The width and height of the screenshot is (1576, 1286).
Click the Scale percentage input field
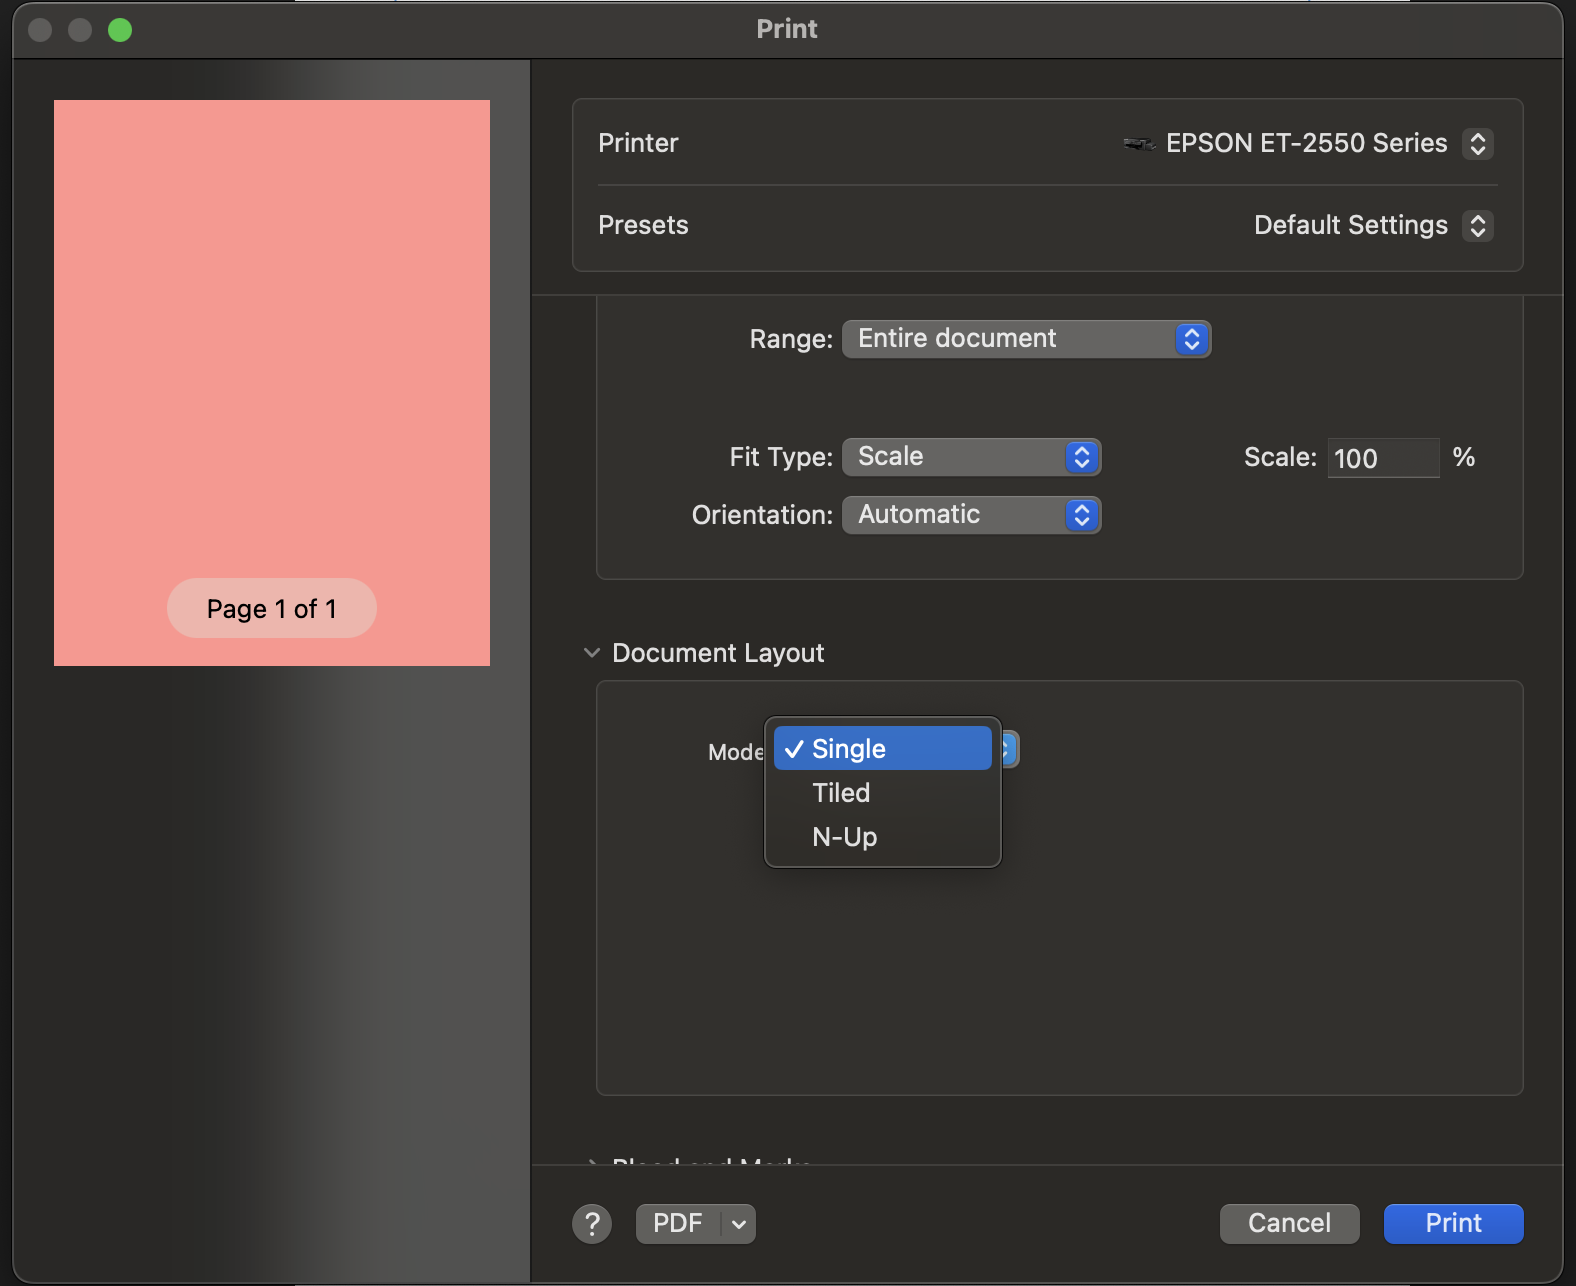pyautogui.click(x=1382, y=458)
